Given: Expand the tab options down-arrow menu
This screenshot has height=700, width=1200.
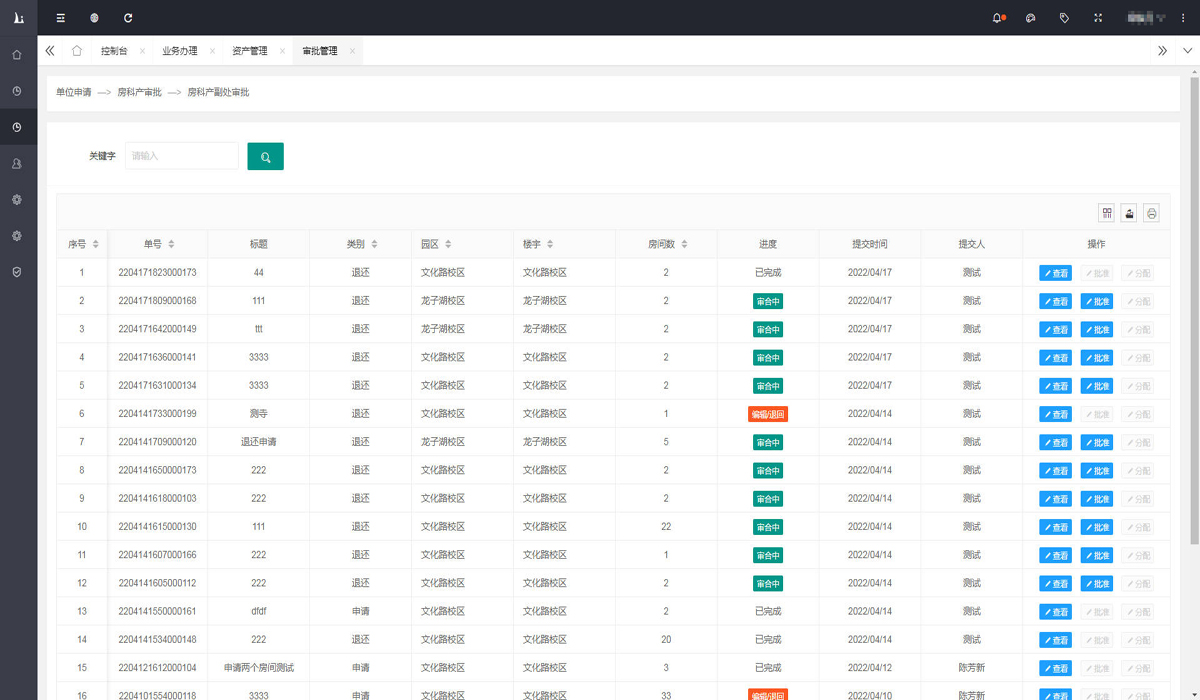Looking at the screenshot, I should [1187, 51].
